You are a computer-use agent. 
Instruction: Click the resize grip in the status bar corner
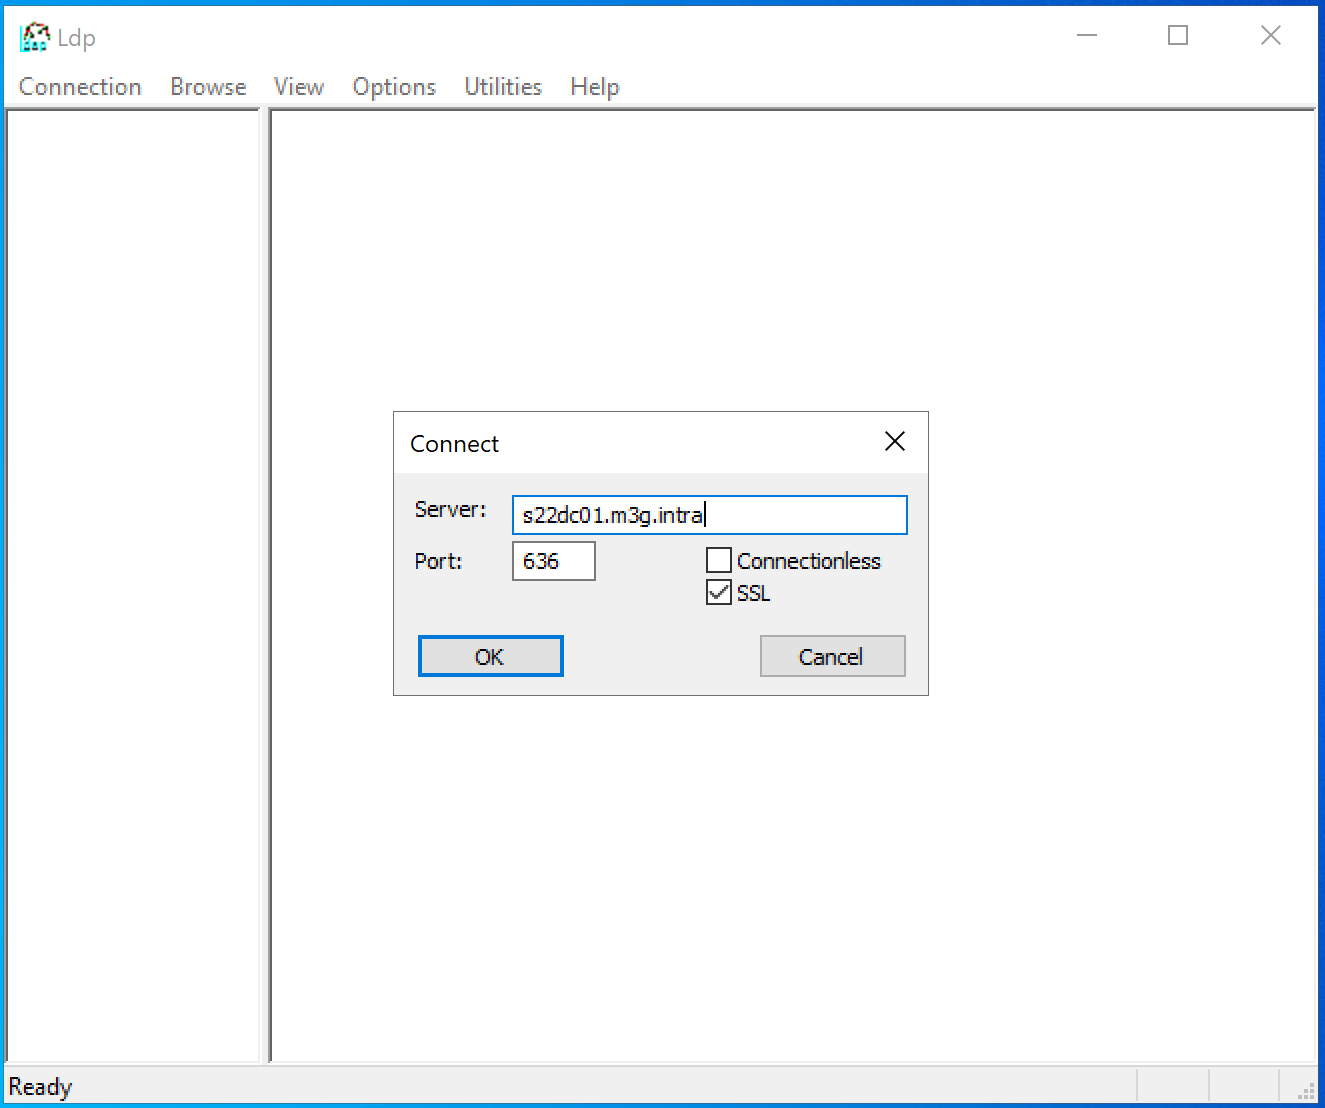[1306, 1090]
